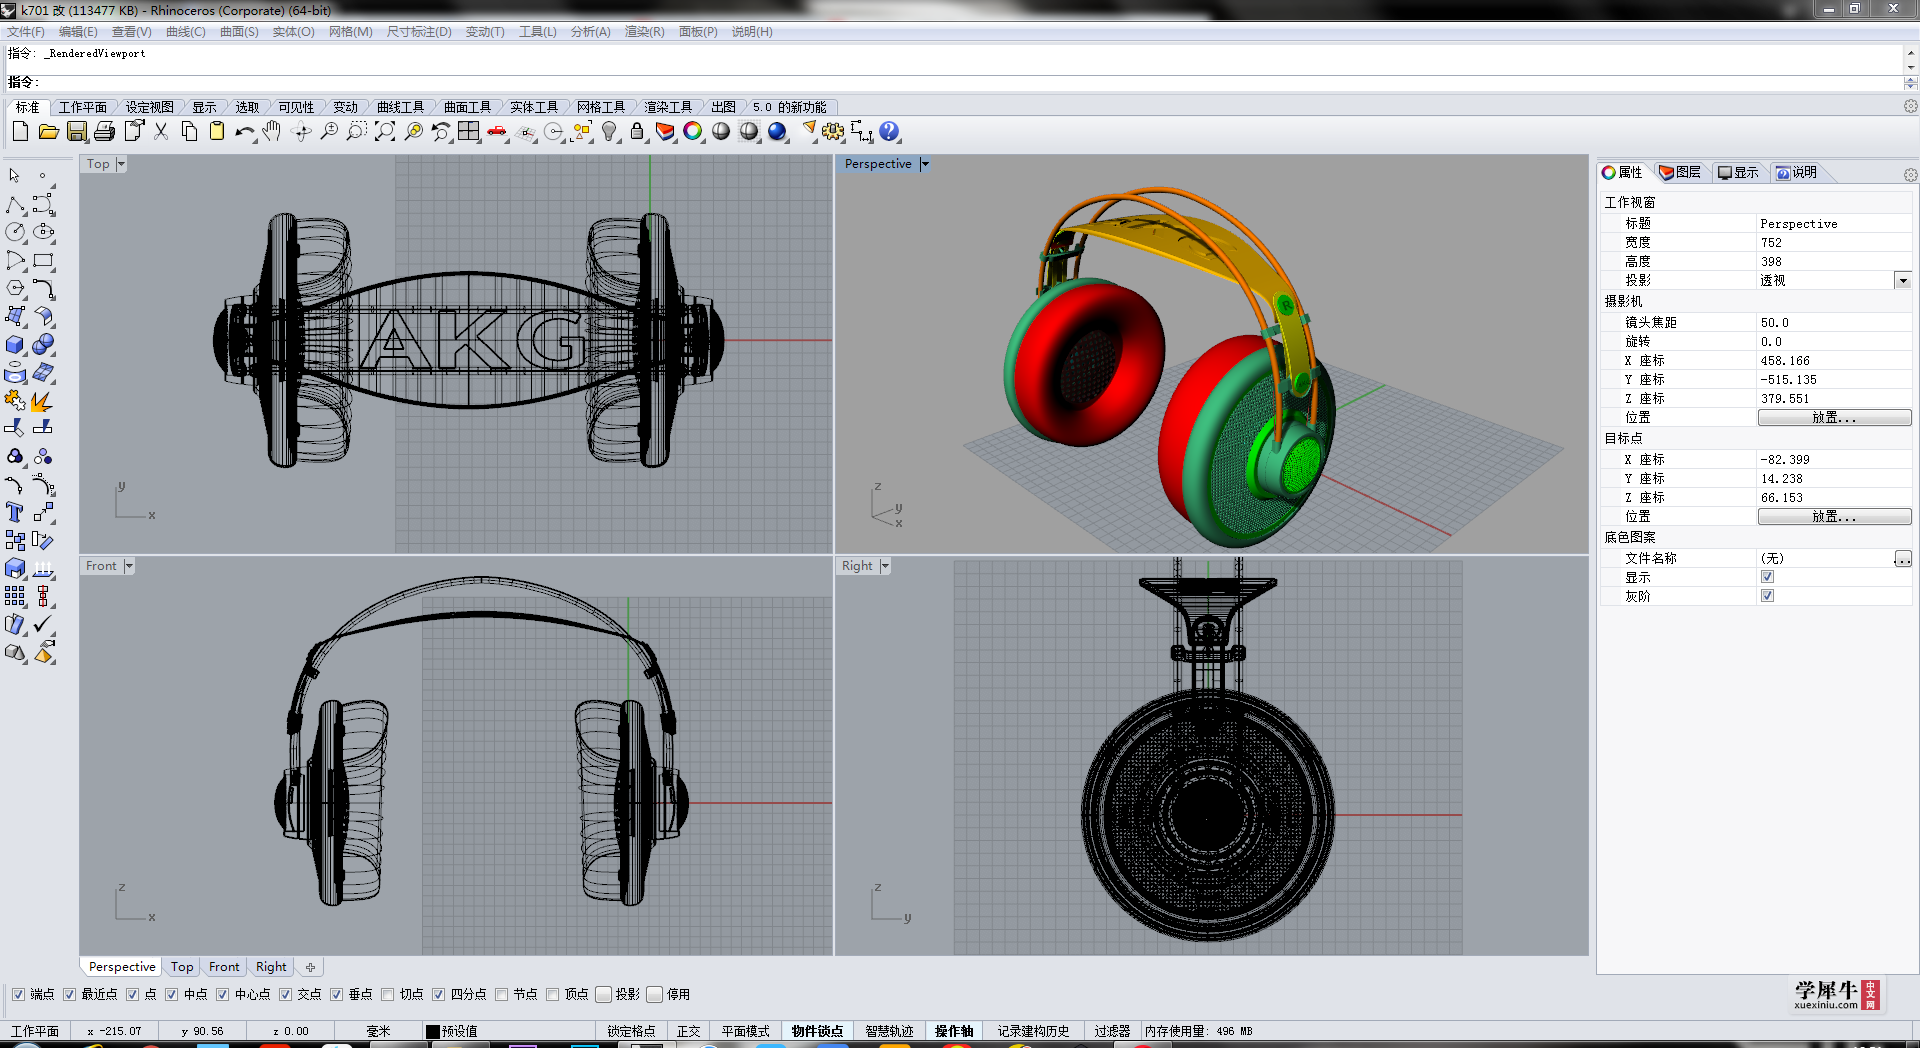
Task: Open the Perspective viewport dropdown arrow
Action: 925,164
